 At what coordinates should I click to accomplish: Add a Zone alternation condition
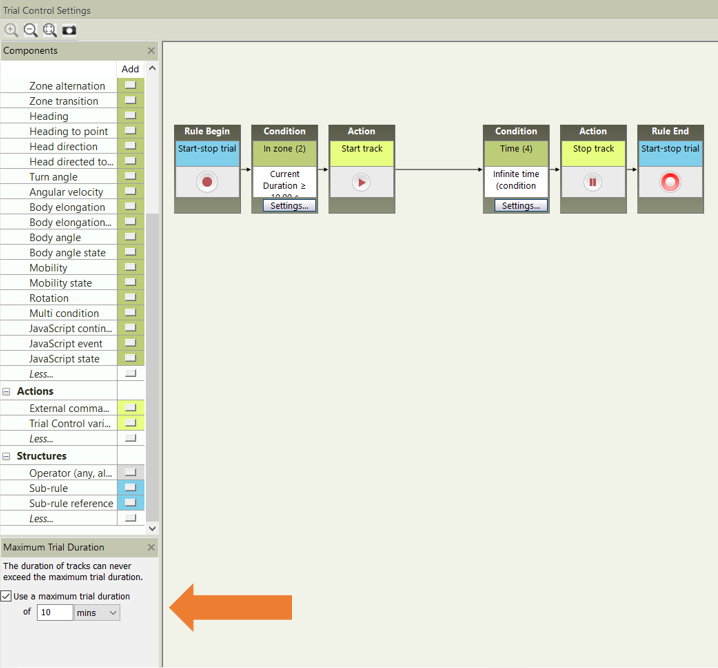coord(131,86)
